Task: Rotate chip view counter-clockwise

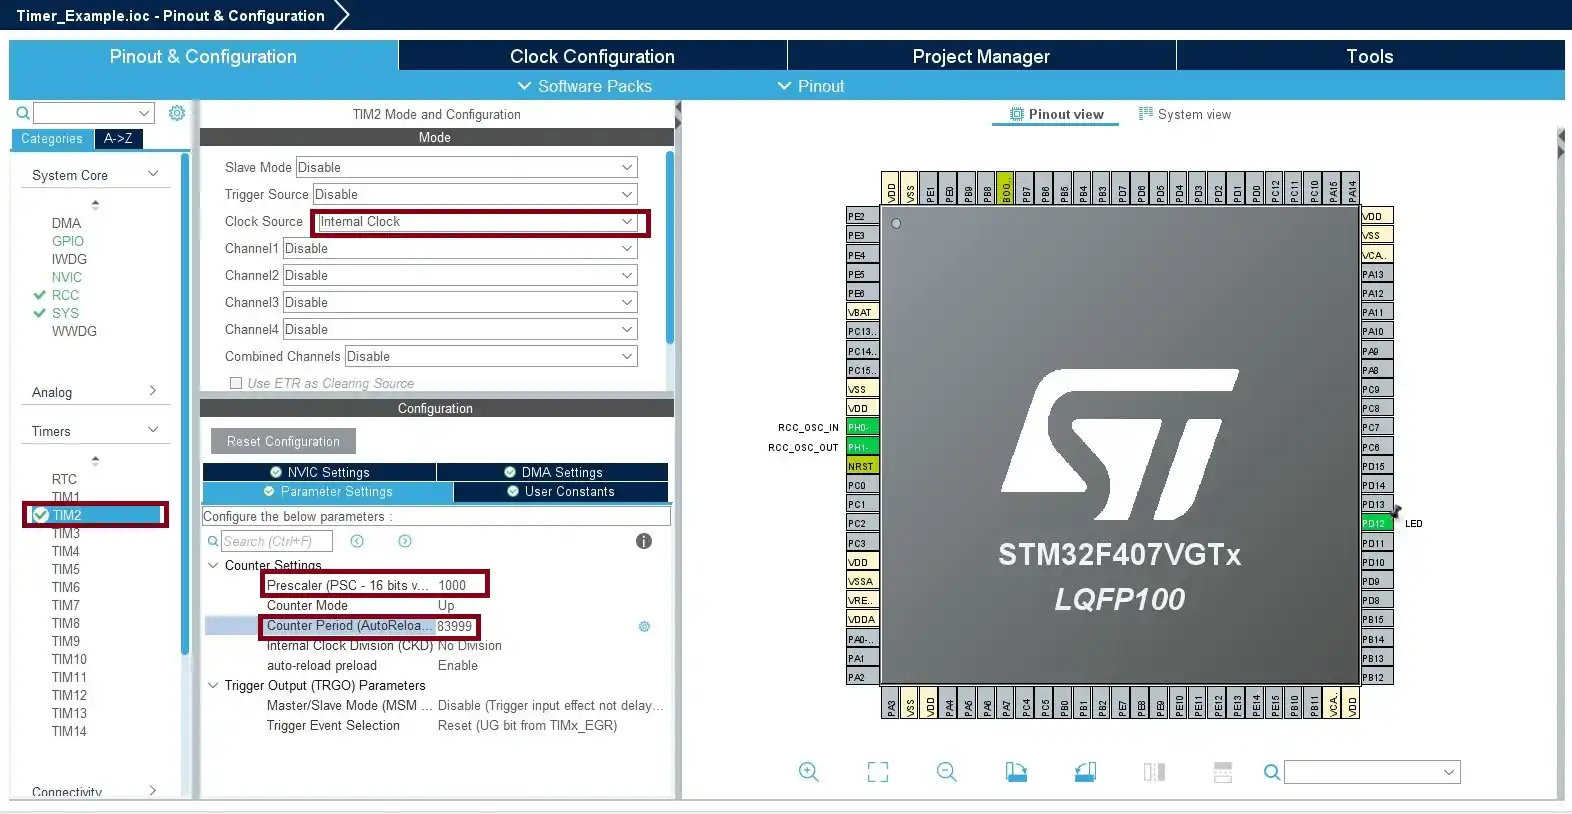Action: click(1085, 772)
